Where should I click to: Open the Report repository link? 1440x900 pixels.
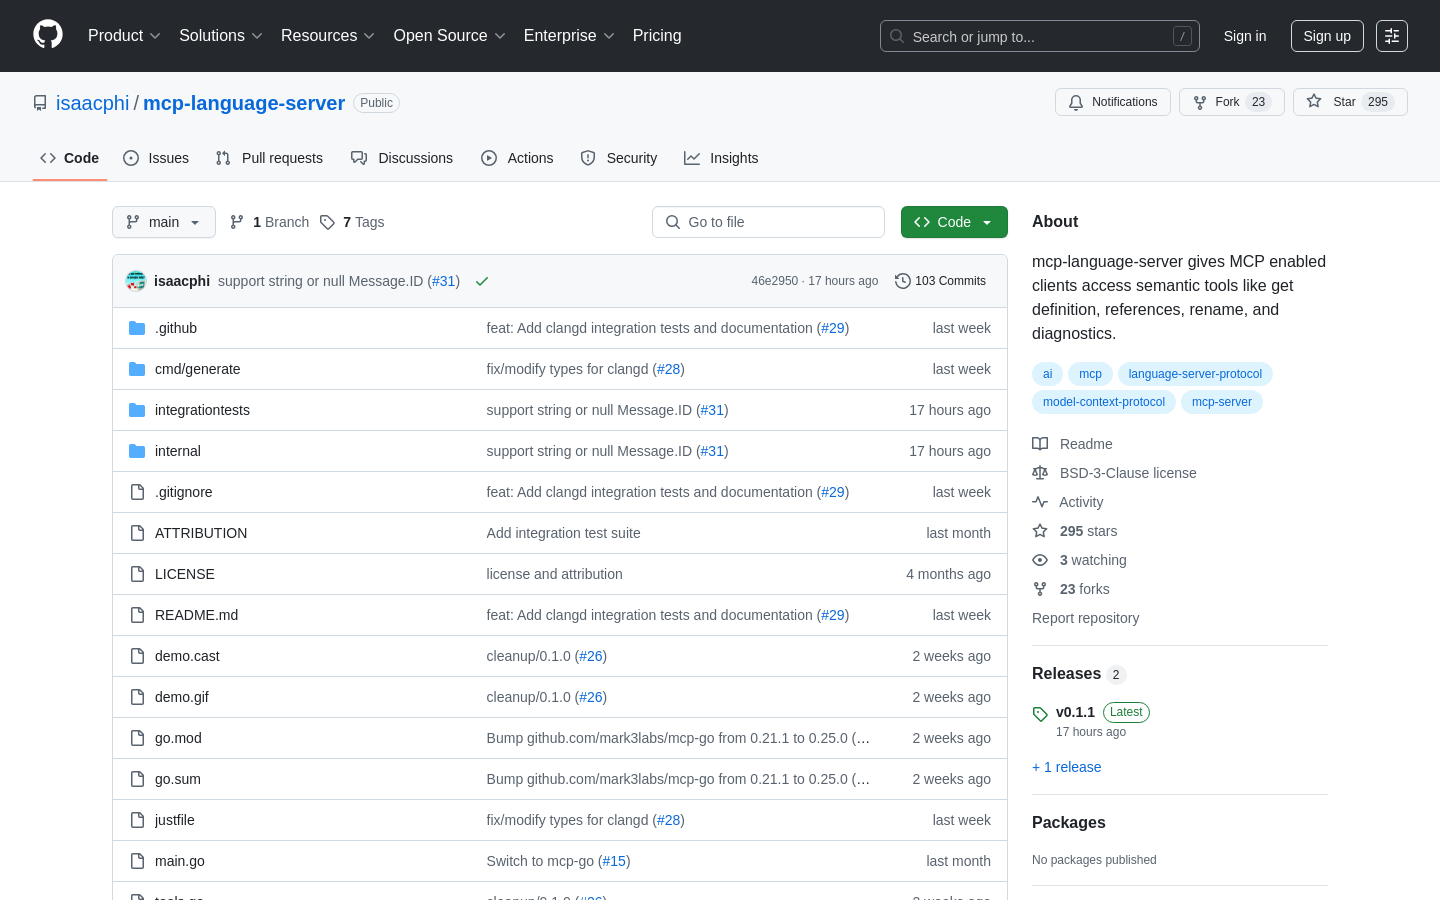[x=1085, y=618]
